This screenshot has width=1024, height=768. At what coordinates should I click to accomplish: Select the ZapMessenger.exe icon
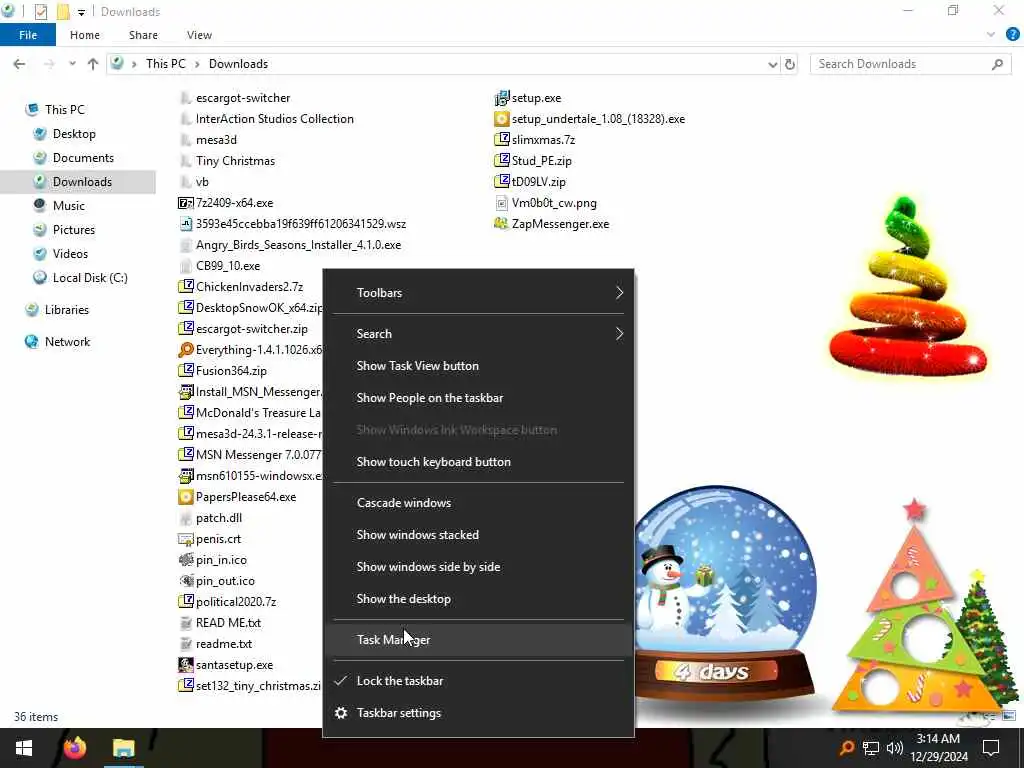[502, 224]
